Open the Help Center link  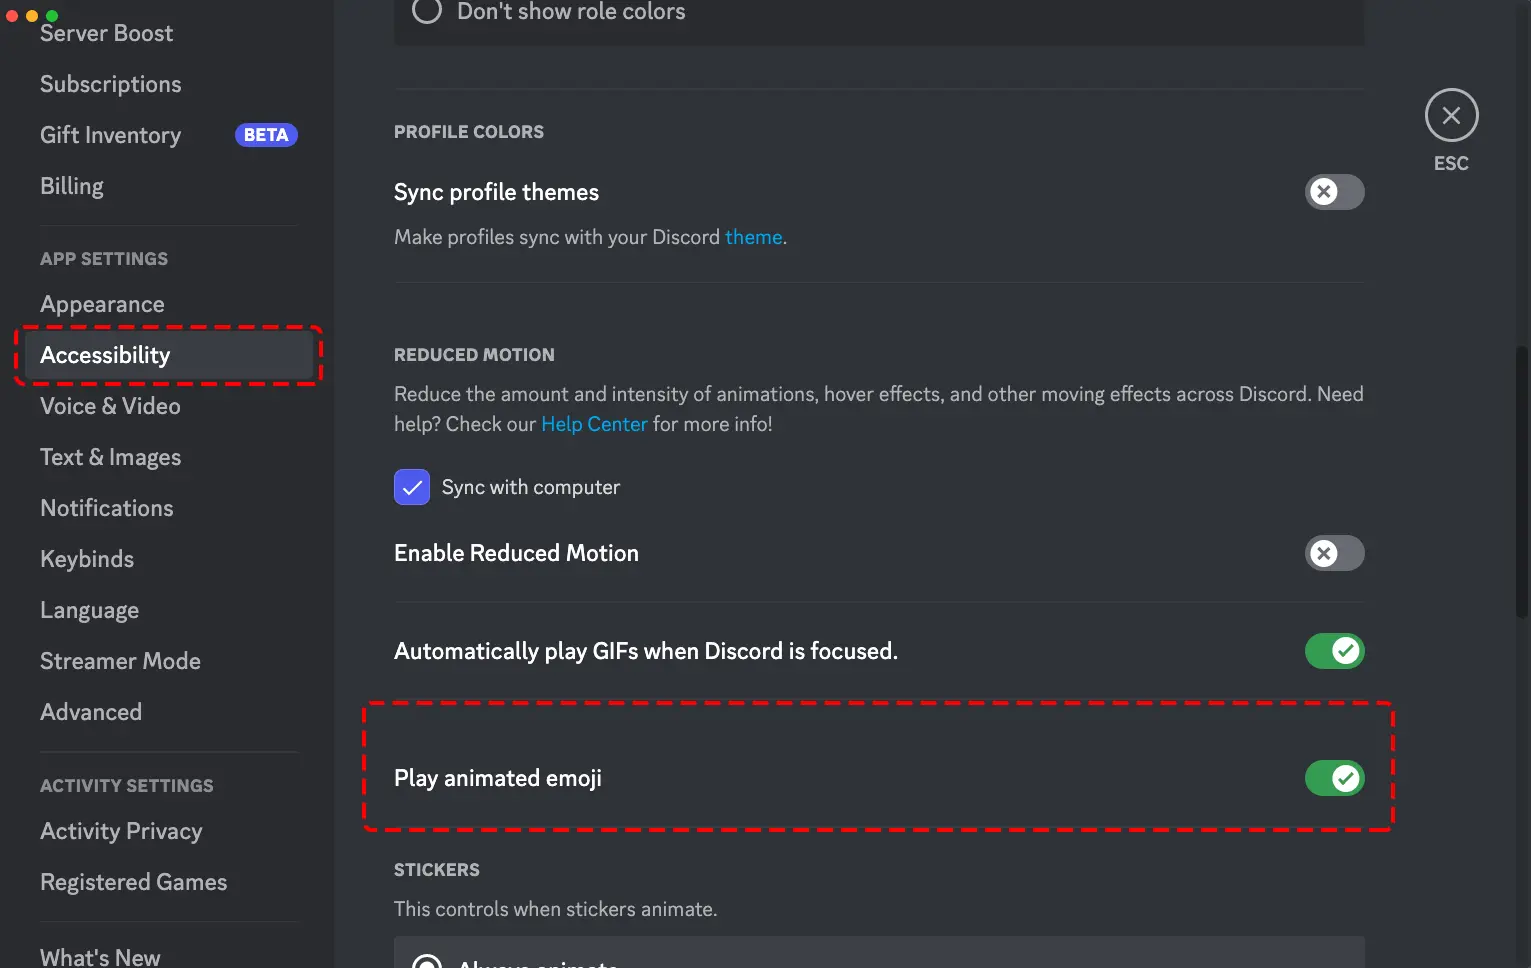(x=594, y=424)
